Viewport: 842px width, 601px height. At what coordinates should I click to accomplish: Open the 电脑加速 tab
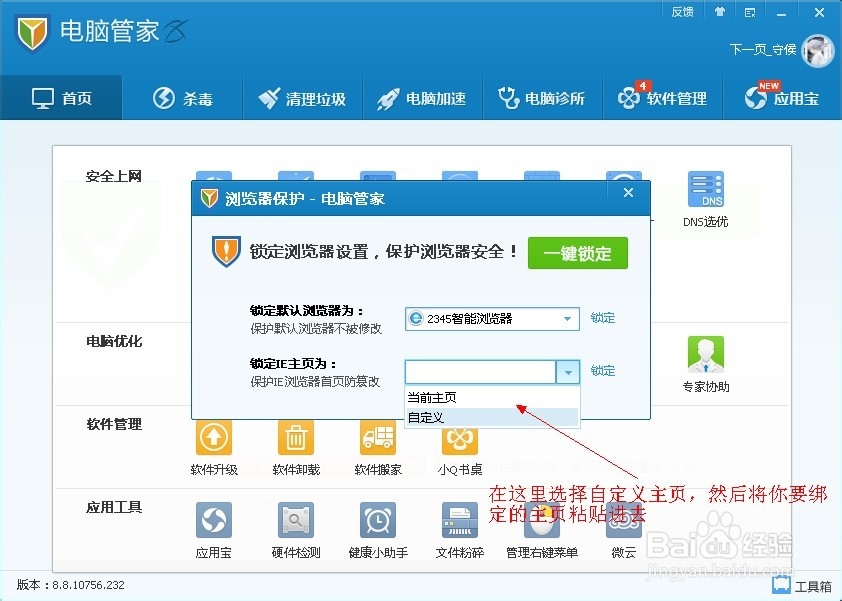423,98
